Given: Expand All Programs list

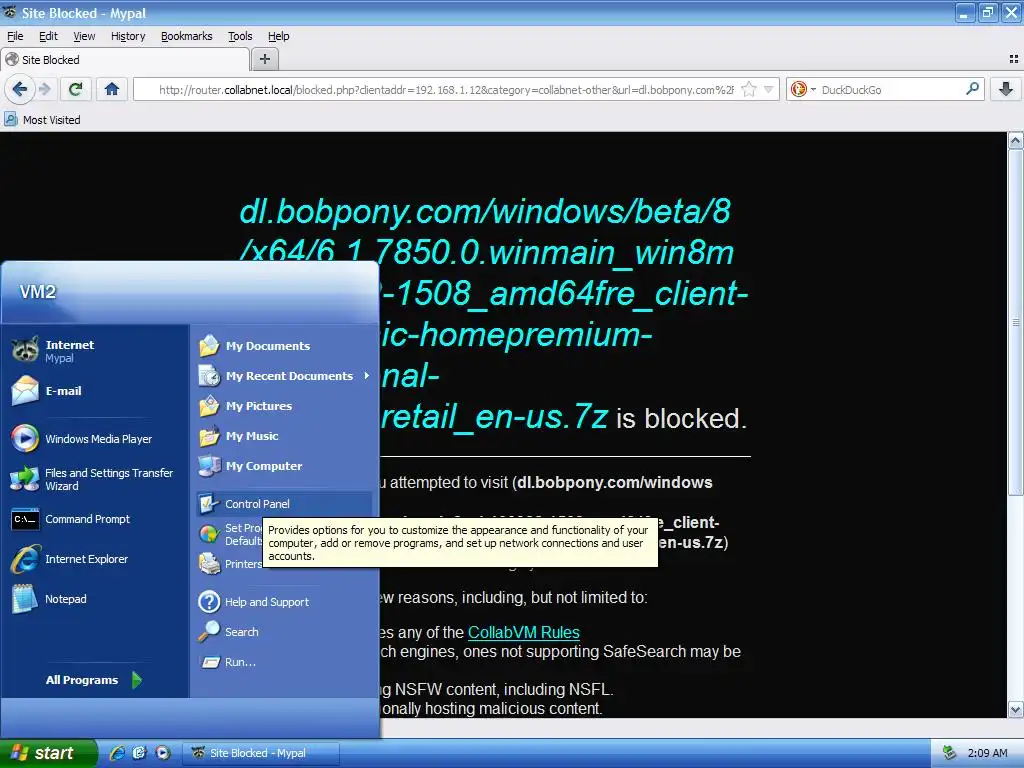Looking at the screenshot, I should 95,680.
